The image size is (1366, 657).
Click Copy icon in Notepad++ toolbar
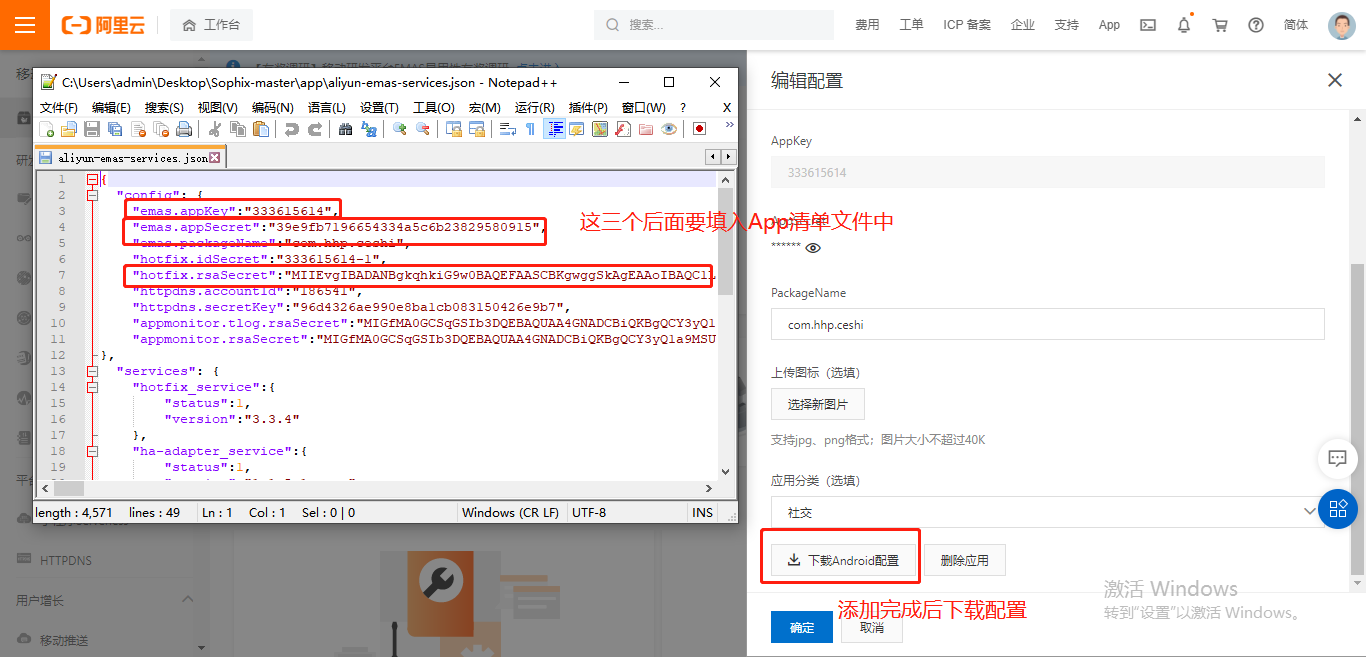(238, 129)
